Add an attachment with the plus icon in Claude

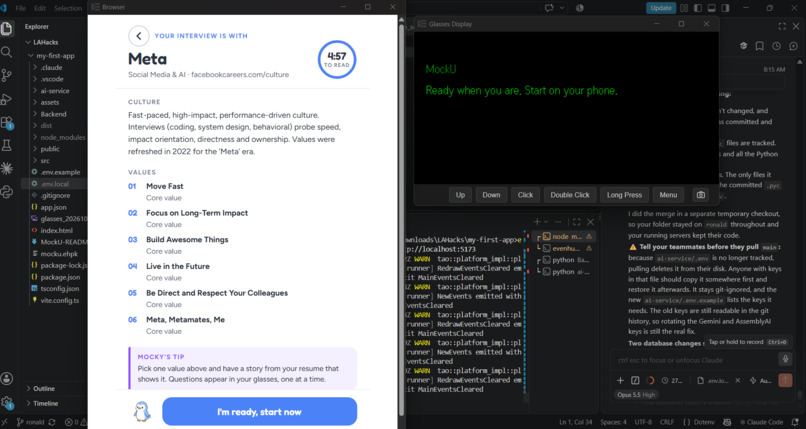pos(620,380)
